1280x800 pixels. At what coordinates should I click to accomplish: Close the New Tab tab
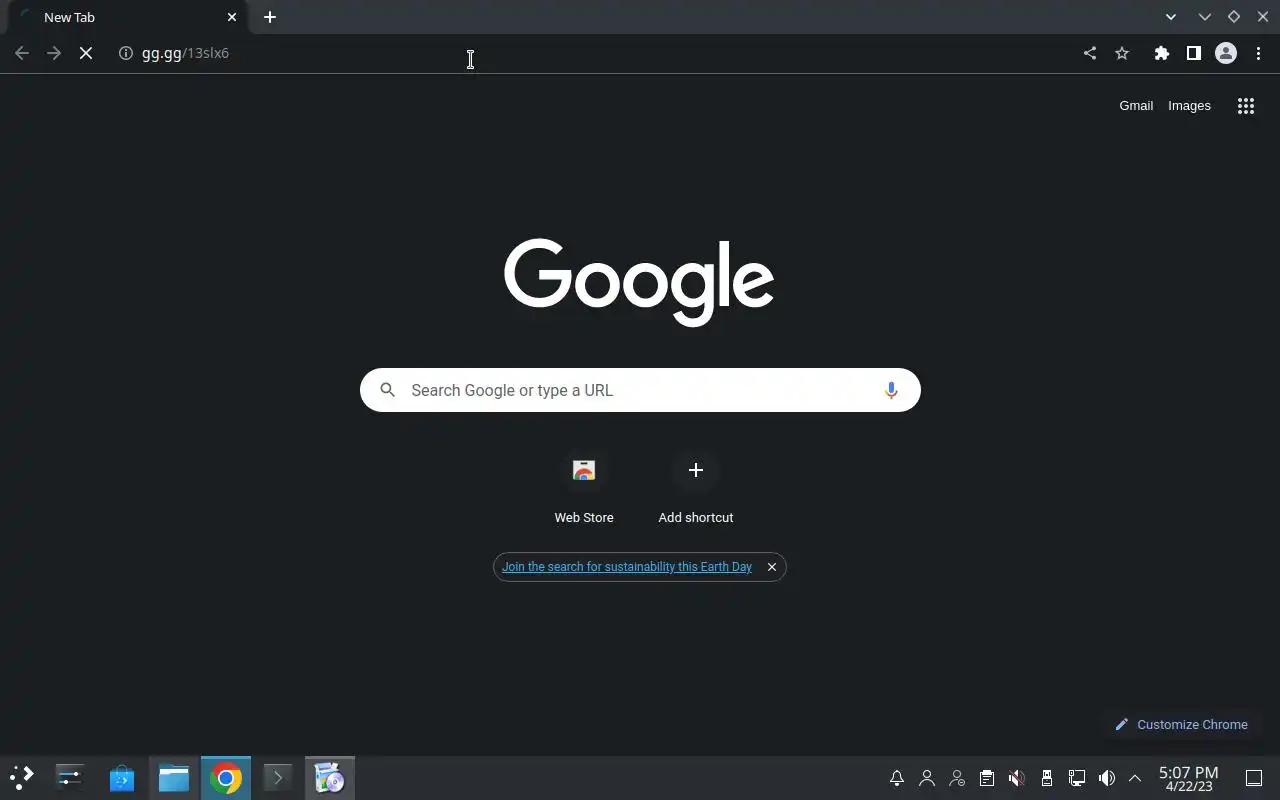tap(232, 17)
